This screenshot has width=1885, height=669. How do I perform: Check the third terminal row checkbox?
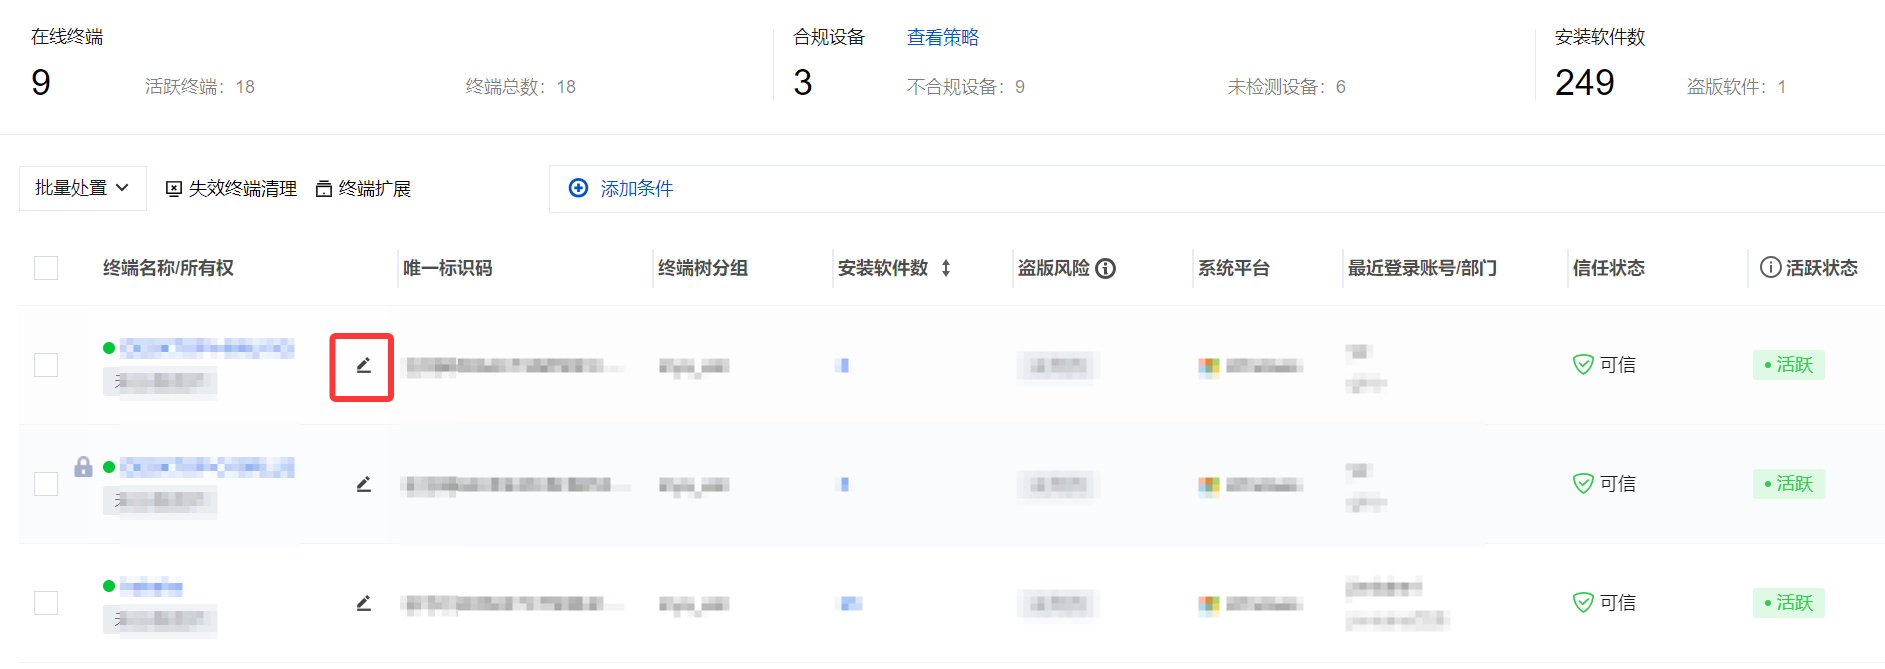46,603
